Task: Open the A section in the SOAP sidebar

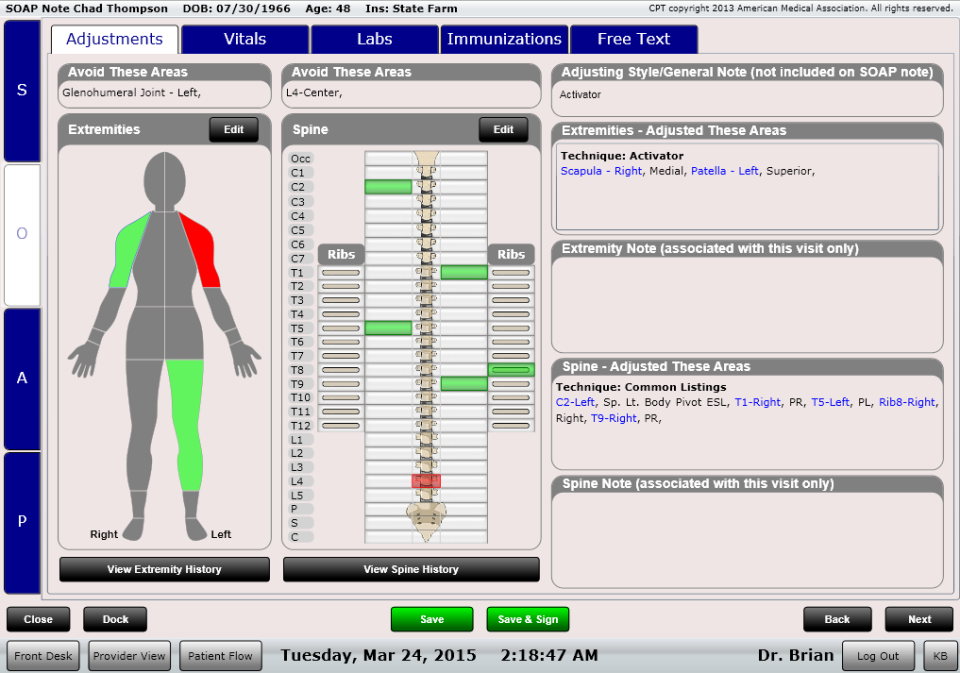Action: point(22,378)
